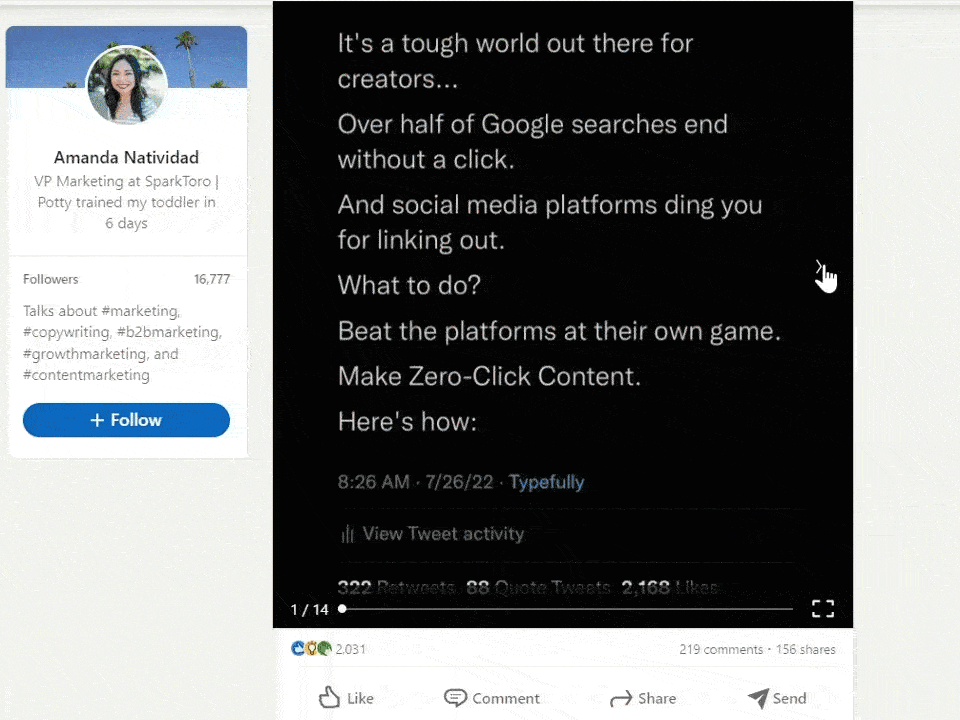Screen dimensions: 960x720
Task: View the 156 shares
Action: [x=805, y=649]
